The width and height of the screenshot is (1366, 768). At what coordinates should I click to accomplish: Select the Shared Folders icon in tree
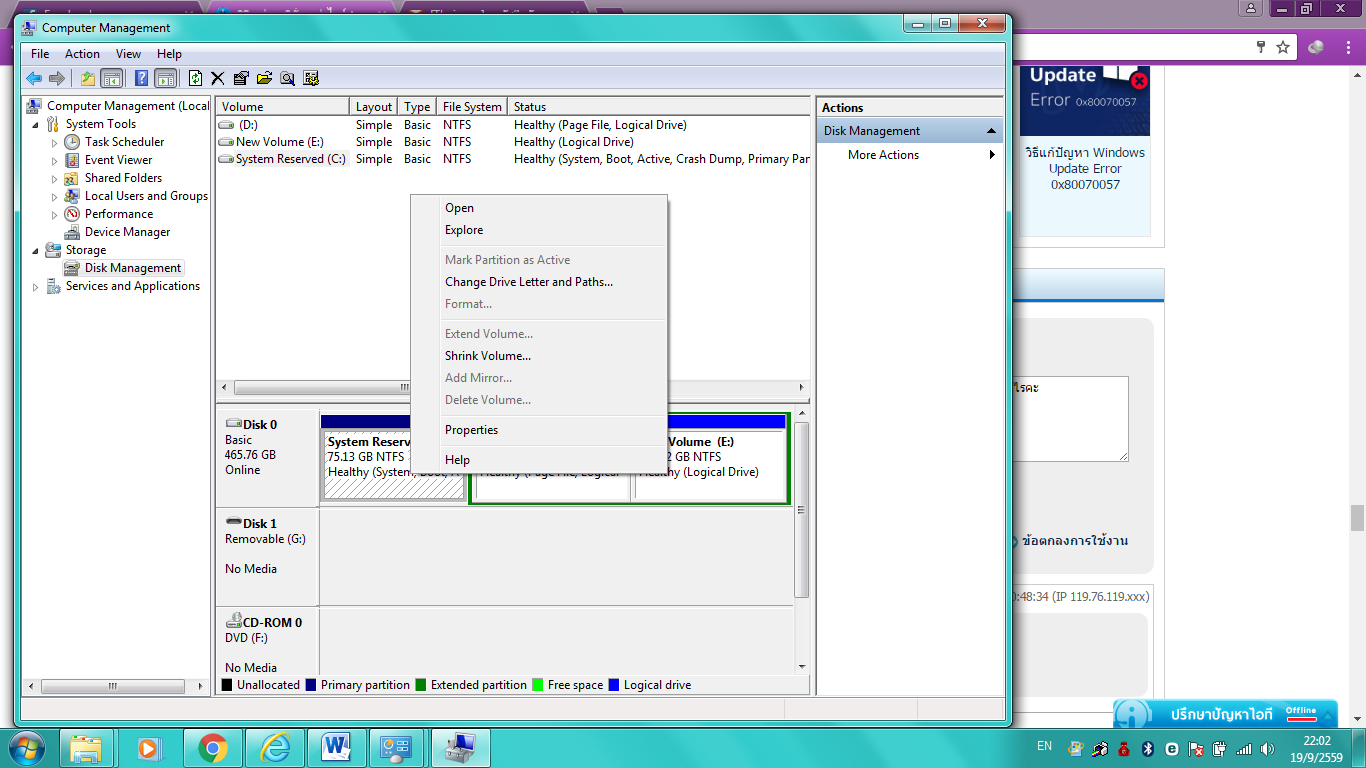click(72, 178)
